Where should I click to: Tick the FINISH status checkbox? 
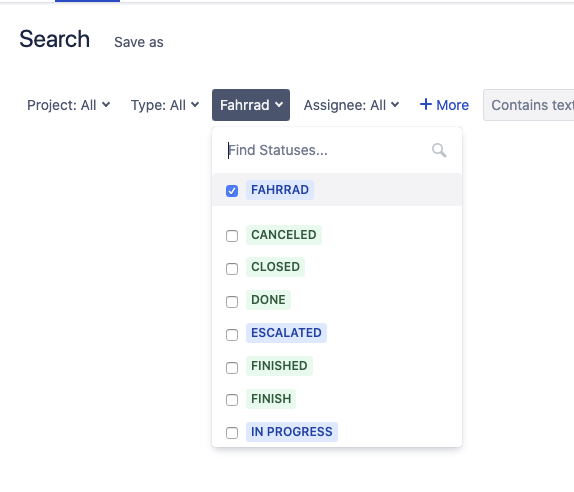(x=232, y=400)
